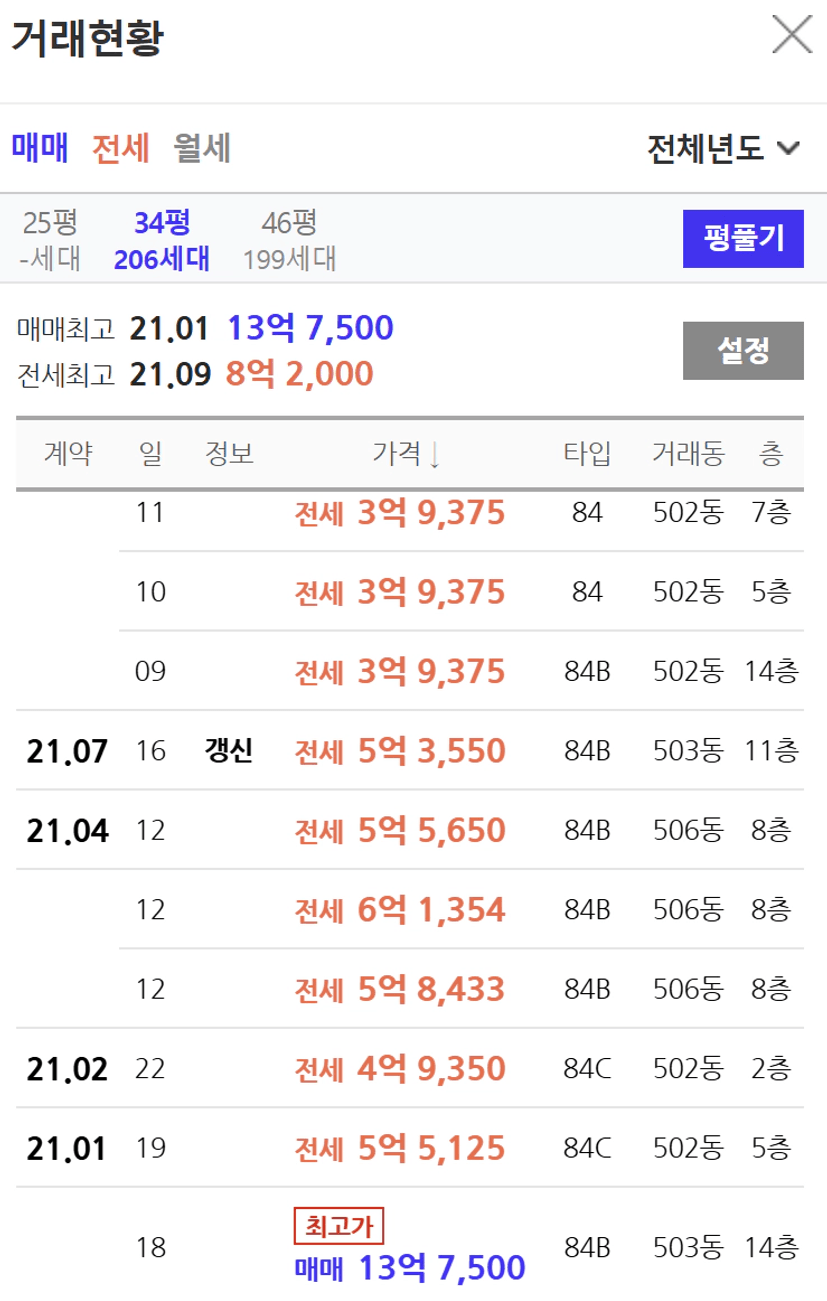Click the chevron next to 전체년도
This screenshot has height=1301, width=827.
click(788, 149)
